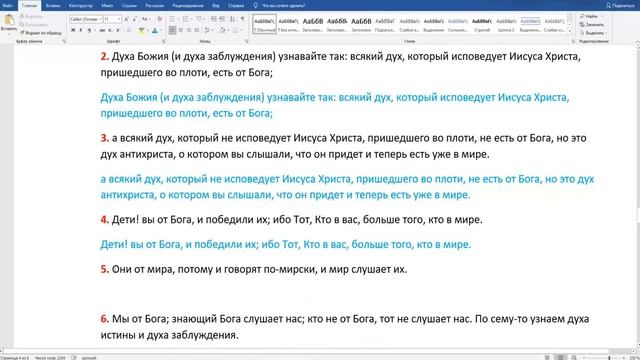Click the Shading paint bucket icon
Image resolution: width=640 pixels, height=360 pixels.
point(222,31)
